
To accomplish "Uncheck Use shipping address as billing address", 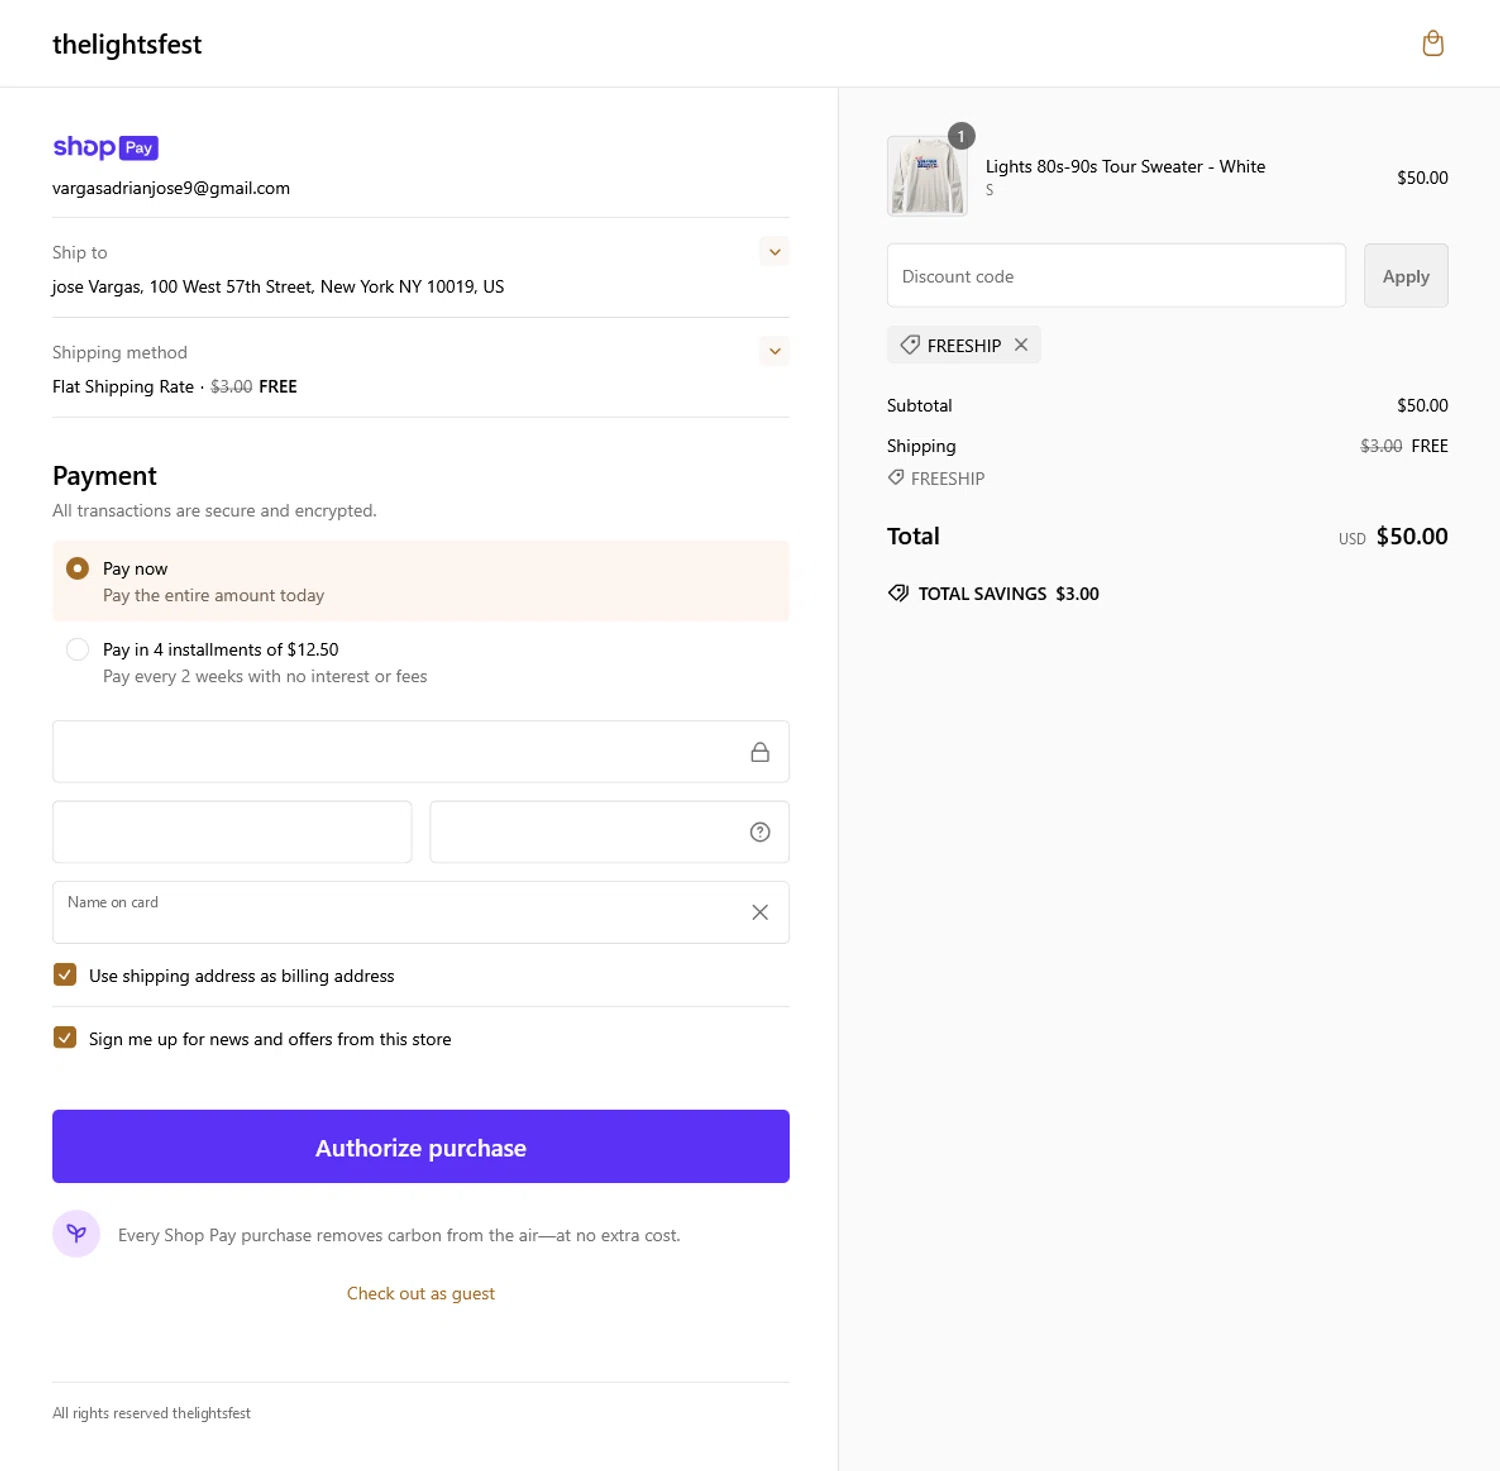I will [x=65, y=975].
